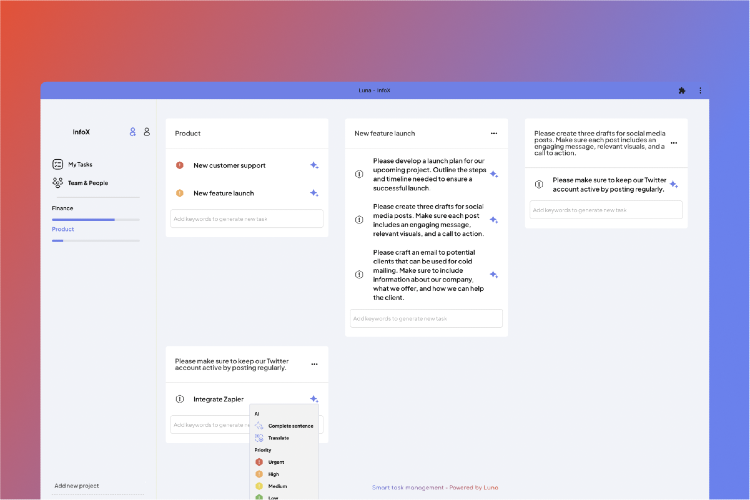Click the AI sparkle icon for Integrate Zapier
Viewport: 750px width, 500px height.
[314, 399]
